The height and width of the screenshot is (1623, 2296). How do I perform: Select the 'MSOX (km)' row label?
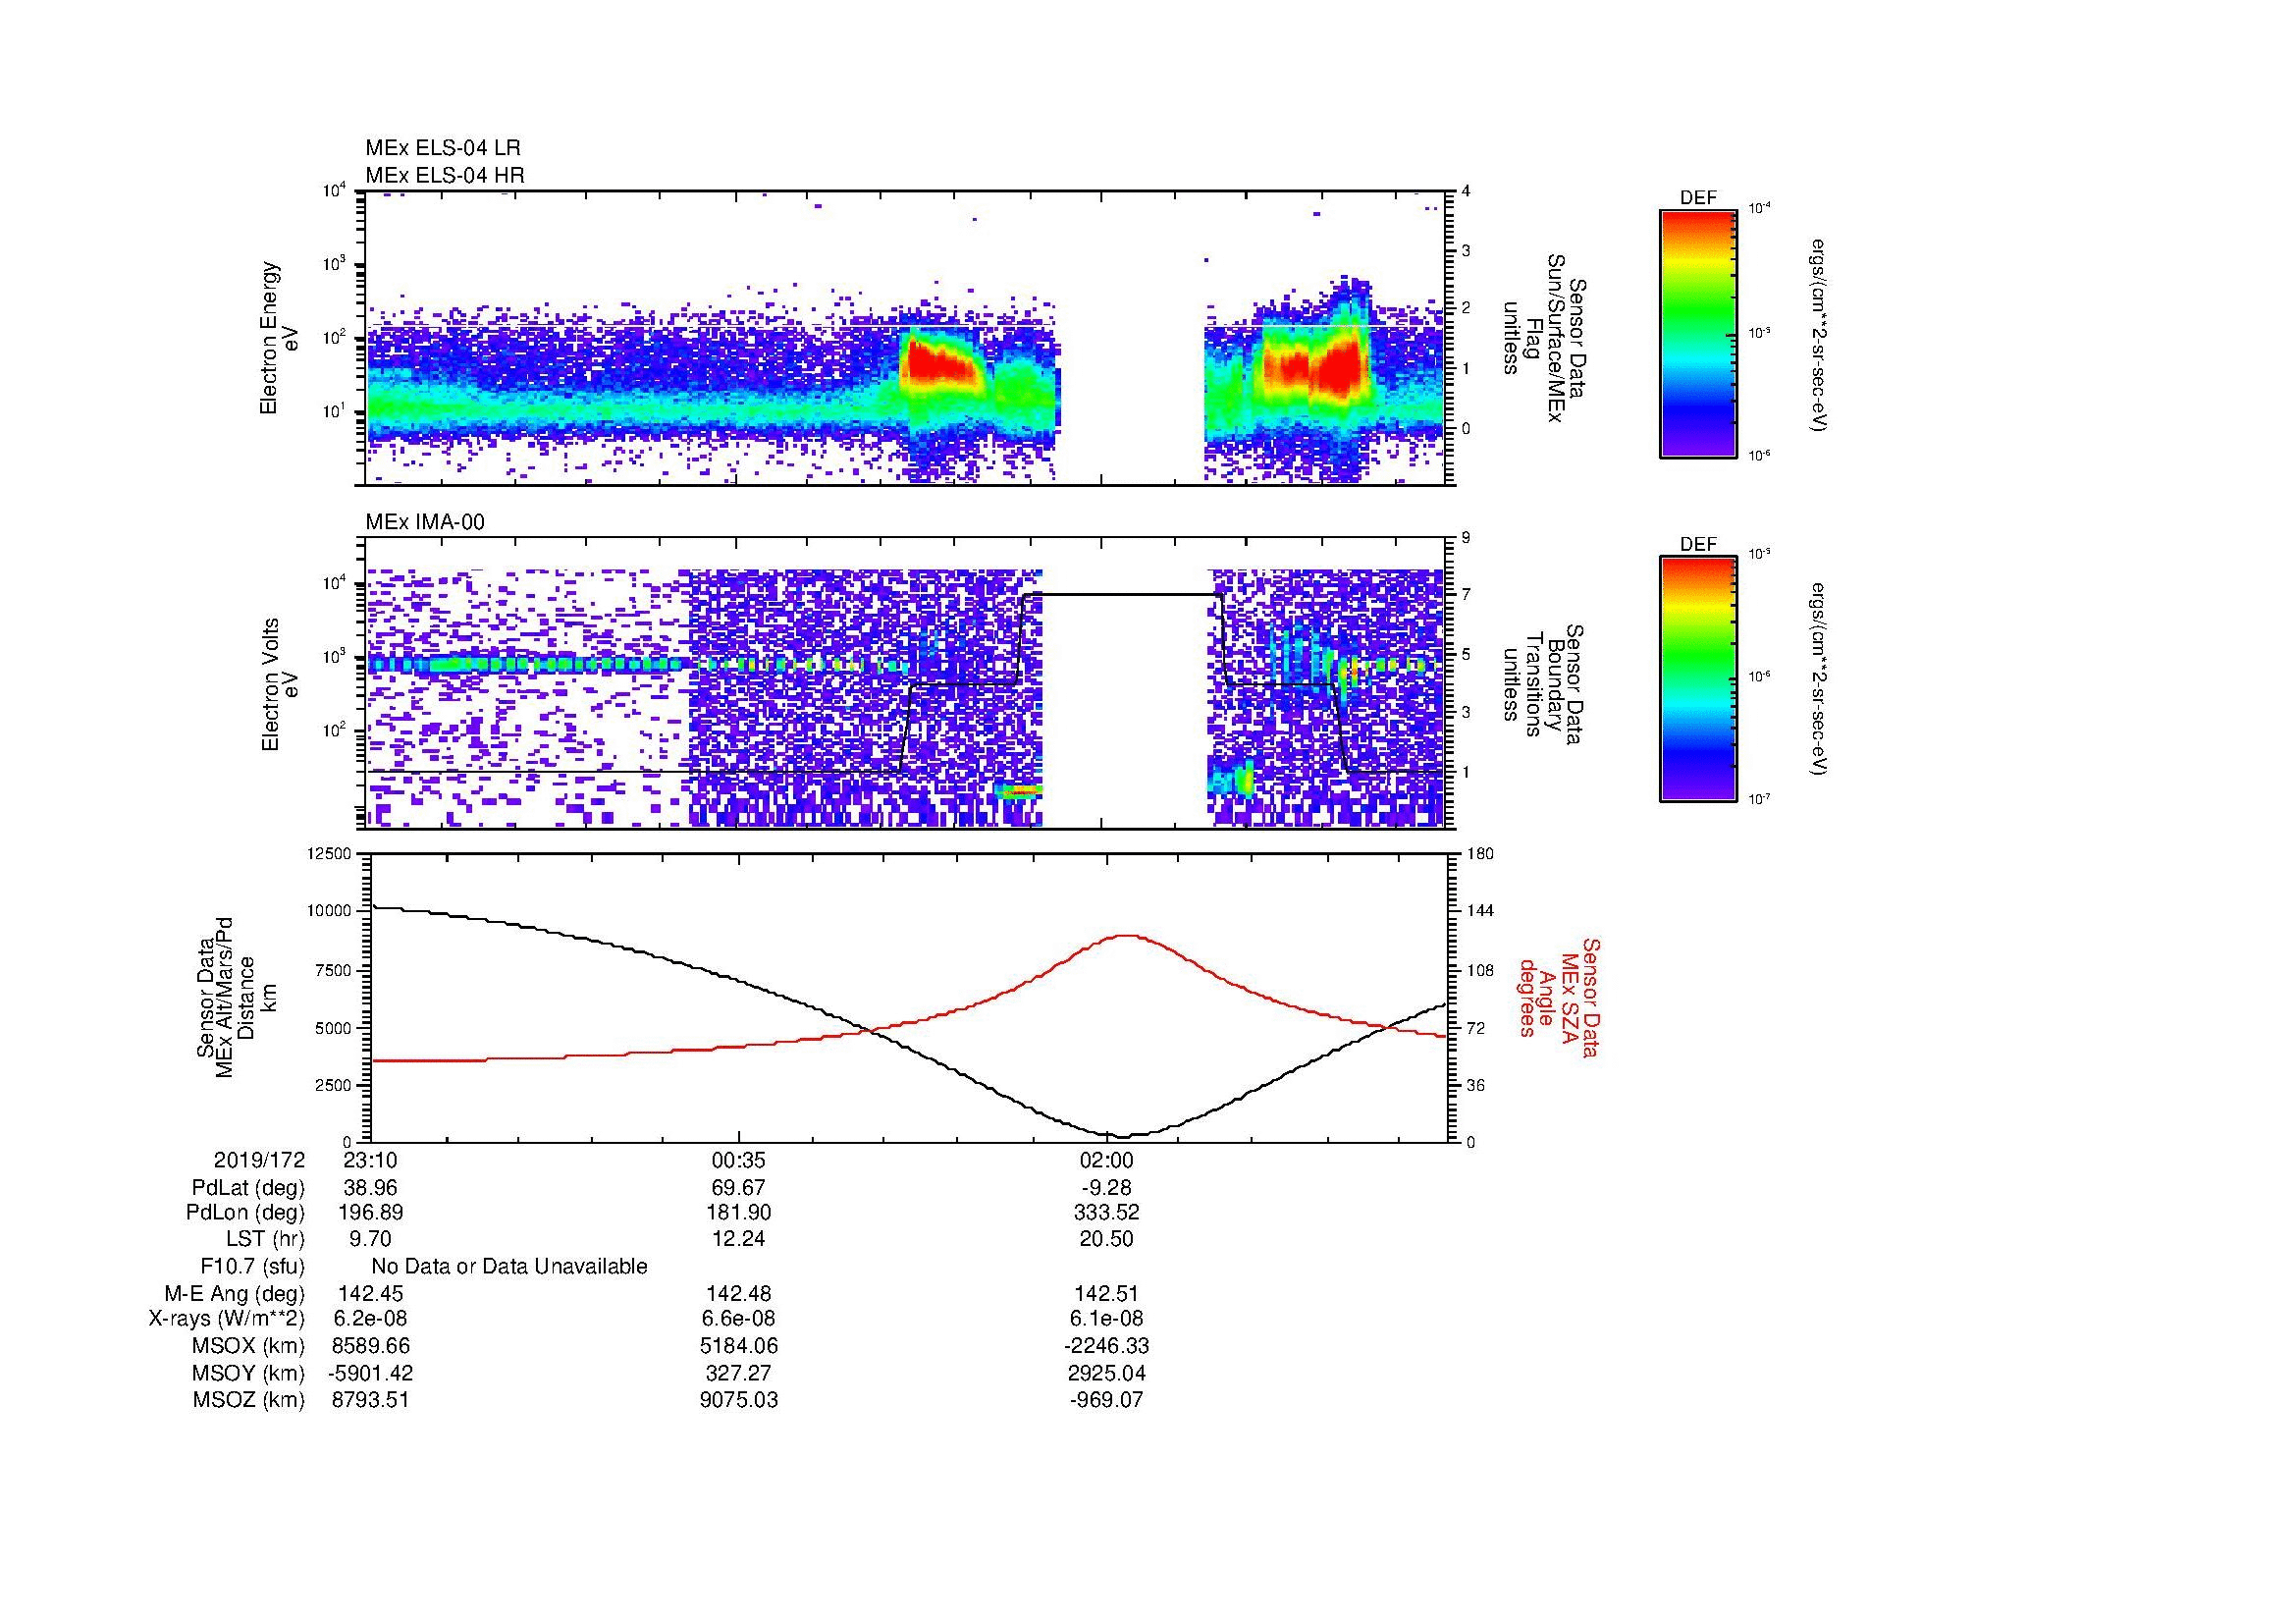pos(249,1346)
